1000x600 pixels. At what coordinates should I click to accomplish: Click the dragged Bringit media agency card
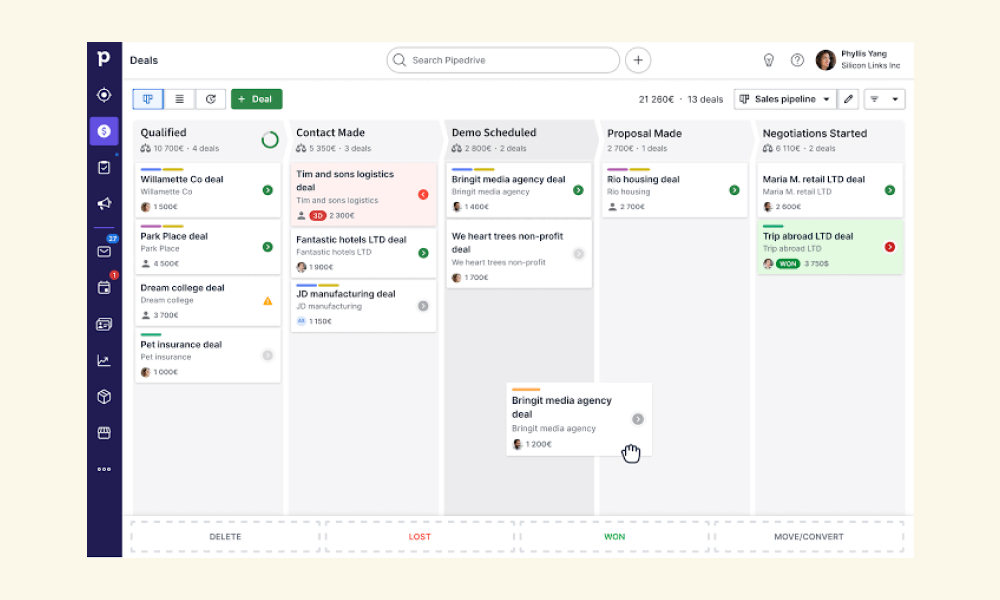pyautogui.click(x=579, y=419)
